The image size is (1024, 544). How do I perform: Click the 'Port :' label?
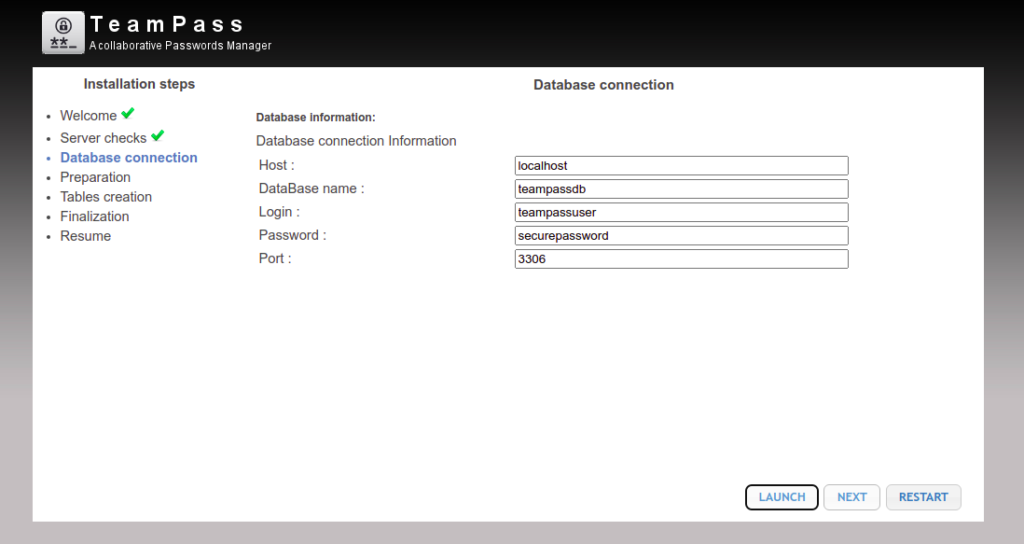[x=275, y=259]
